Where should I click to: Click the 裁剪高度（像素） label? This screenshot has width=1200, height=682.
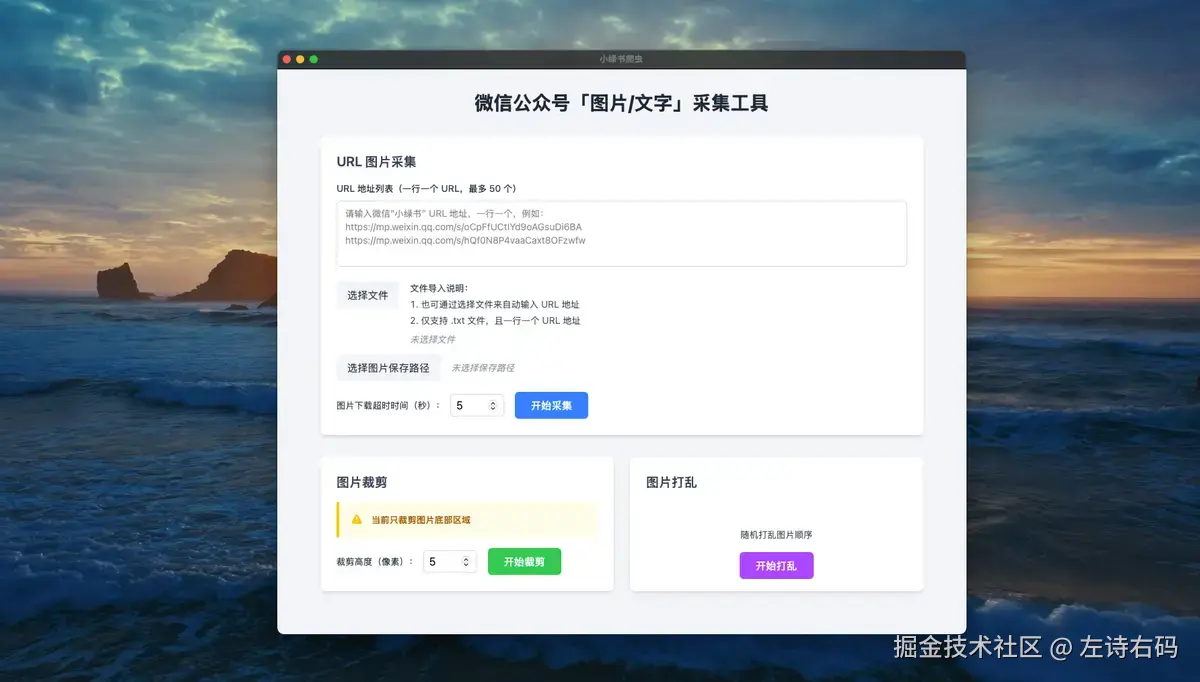coord(375,562)
